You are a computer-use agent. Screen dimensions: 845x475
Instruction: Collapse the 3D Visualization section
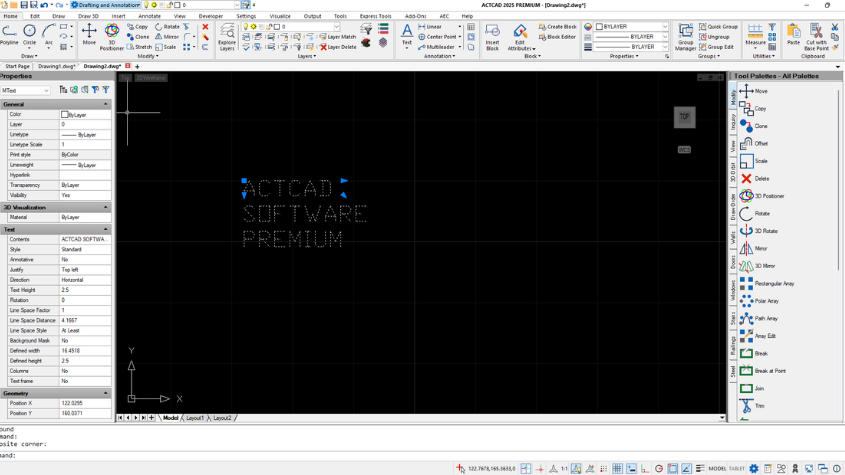106,207
